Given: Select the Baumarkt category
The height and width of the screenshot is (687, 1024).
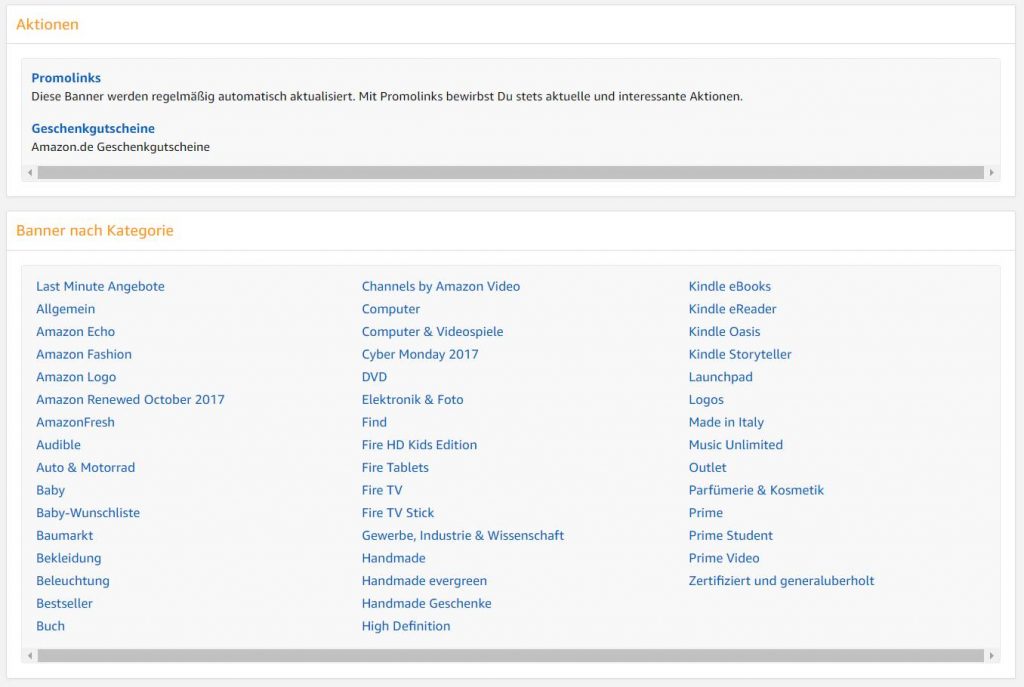Looking at the screenshot, I should [65, 535].
